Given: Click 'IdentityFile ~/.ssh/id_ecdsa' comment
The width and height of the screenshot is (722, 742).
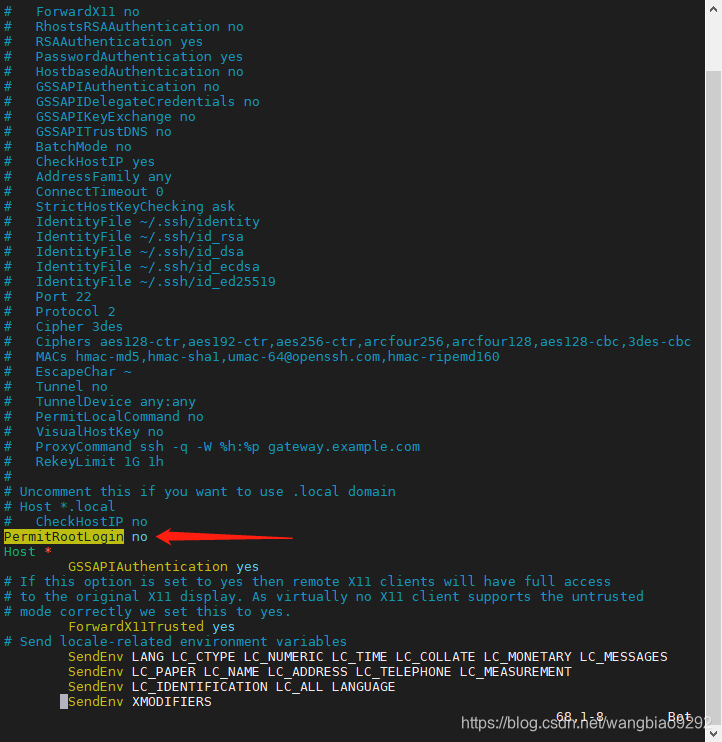Looking at the screenshot, I should tap(132, 266).
